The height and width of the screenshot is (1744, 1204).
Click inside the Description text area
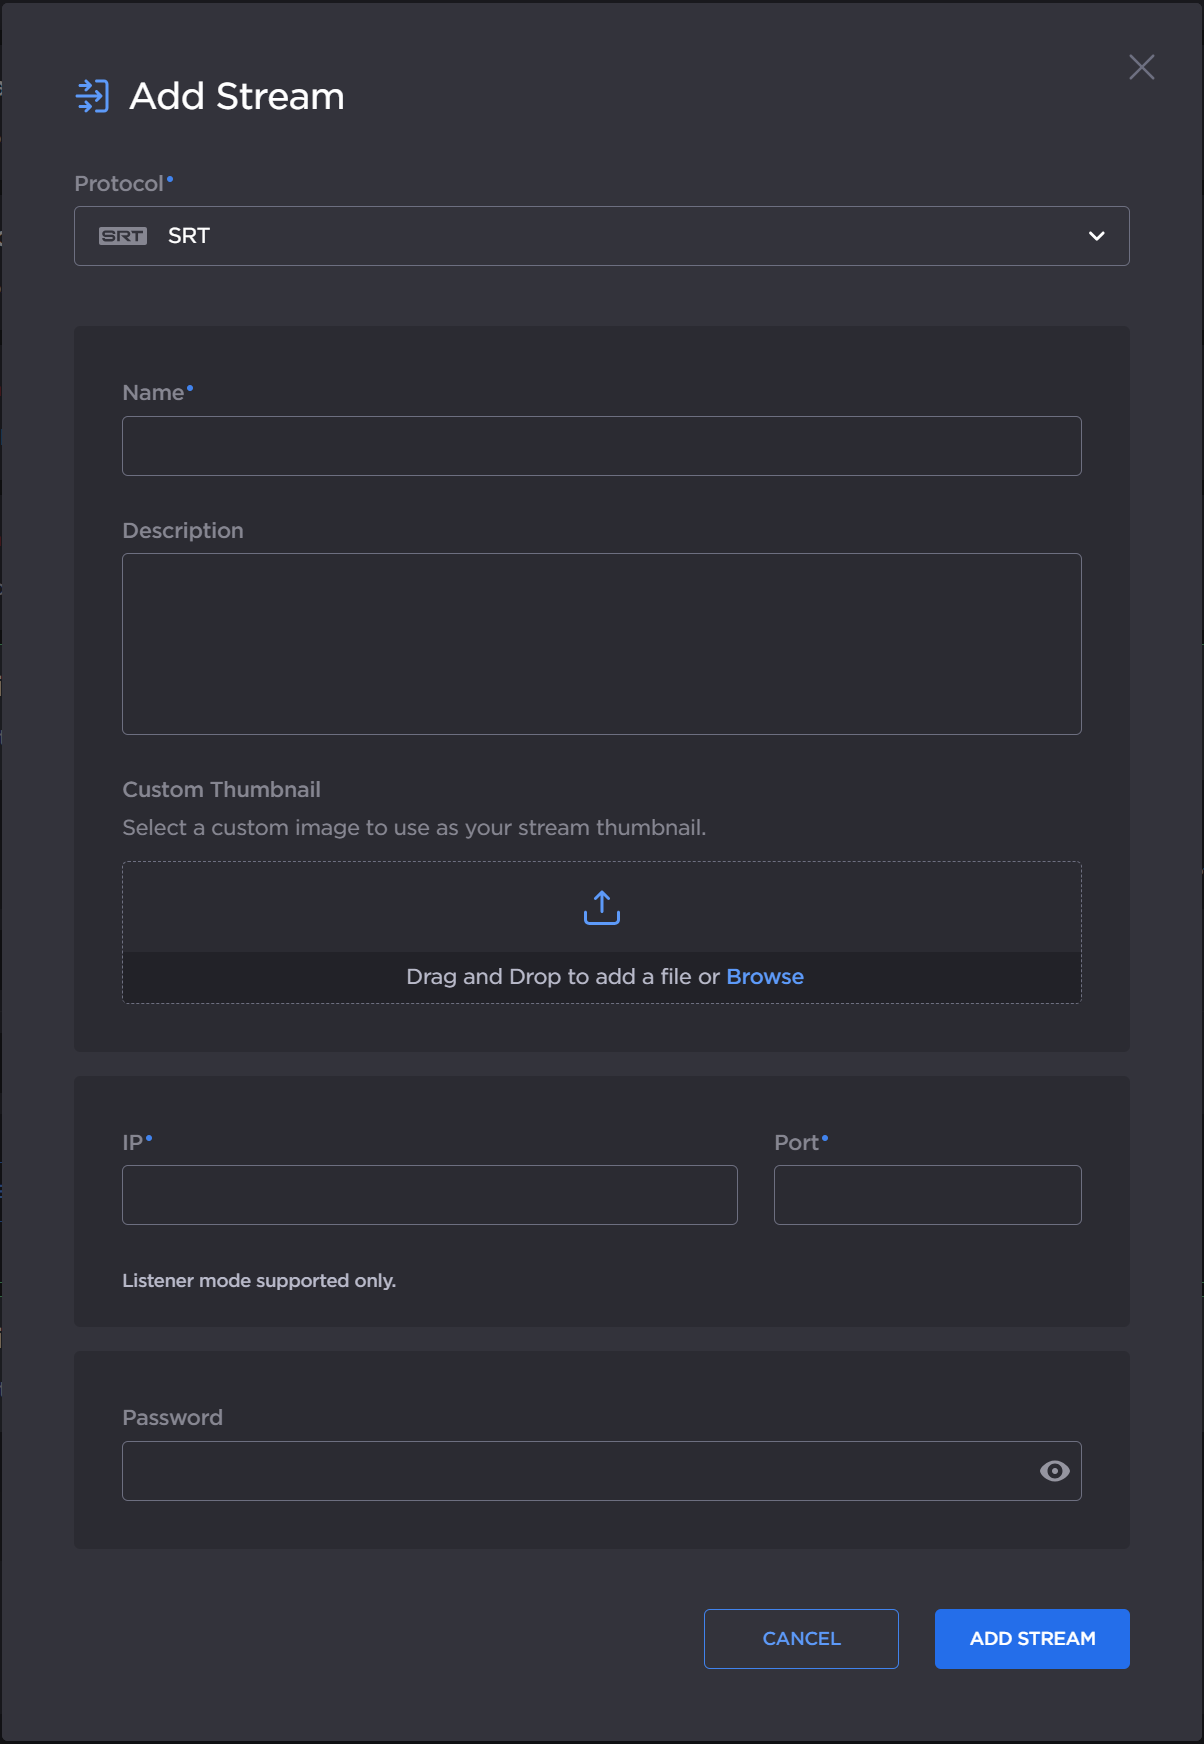(x=601, y=644)
